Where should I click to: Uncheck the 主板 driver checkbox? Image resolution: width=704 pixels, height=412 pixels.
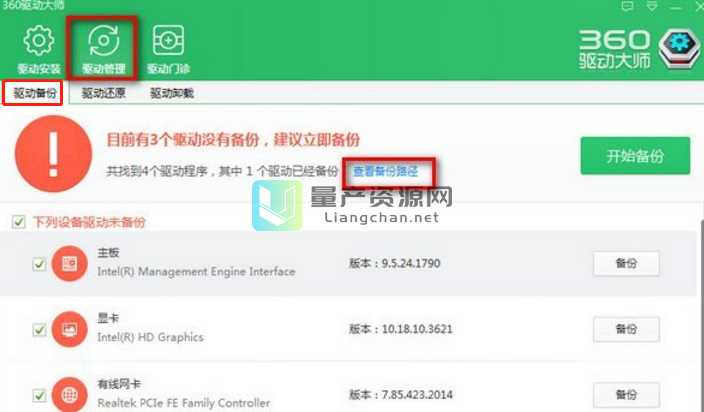click(40, 263)
